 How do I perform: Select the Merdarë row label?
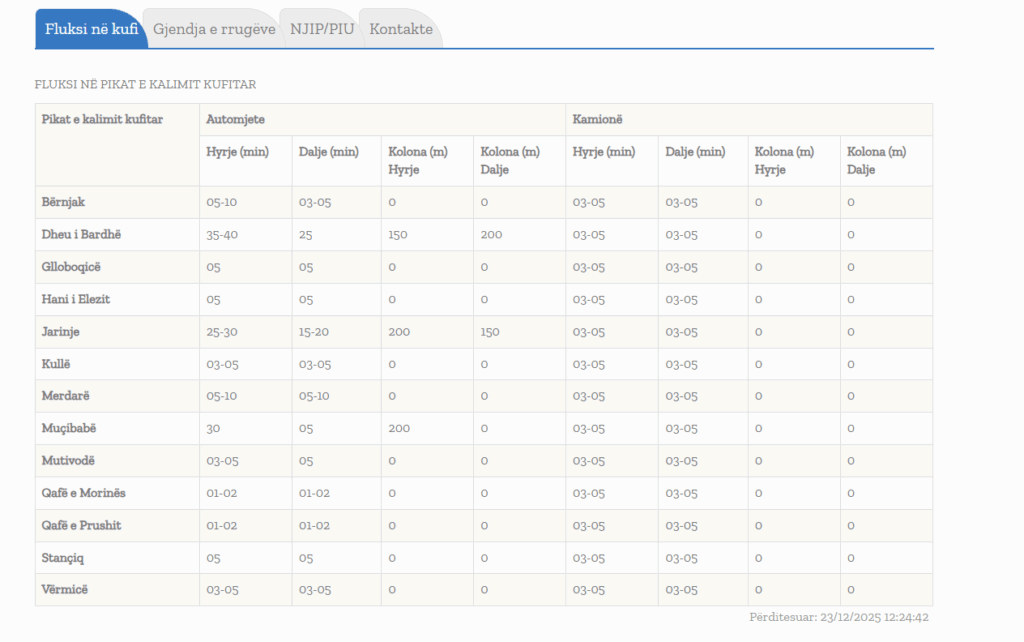pos(66,396)
